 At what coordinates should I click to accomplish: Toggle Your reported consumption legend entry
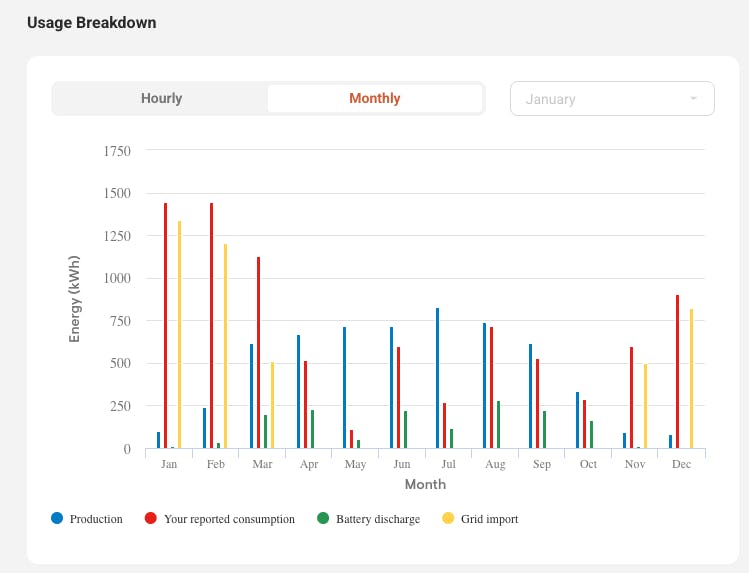click(229, 519)
